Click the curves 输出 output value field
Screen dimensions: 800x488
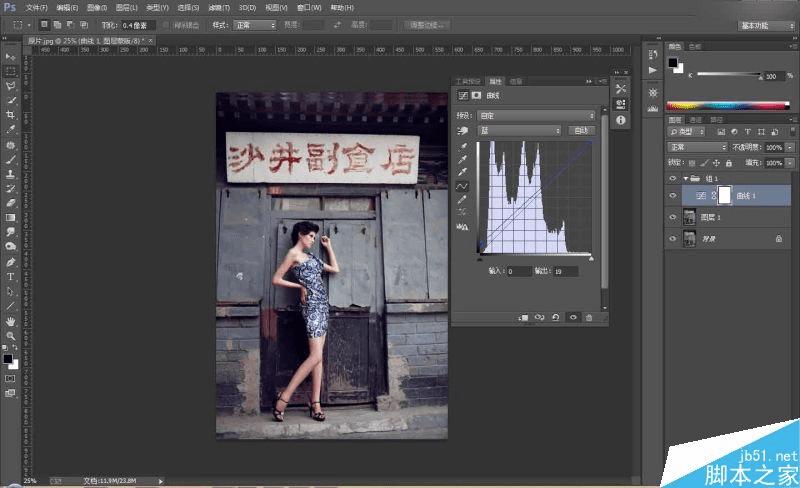(564, 271)
